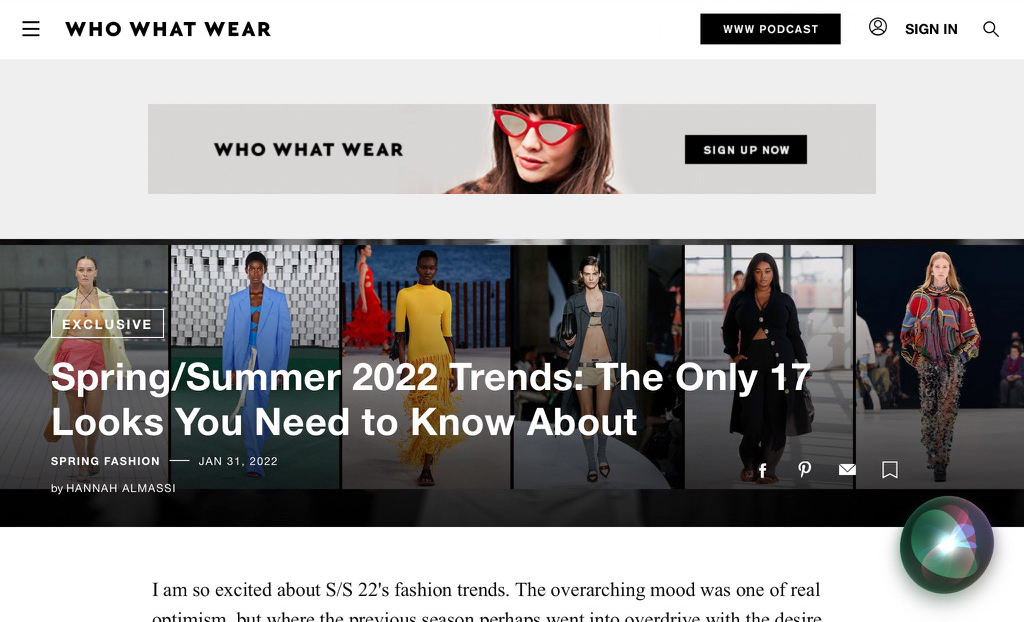View author Hannah Almassi's page
This screenshot has height=622, width=1024.
click(121, 488)
